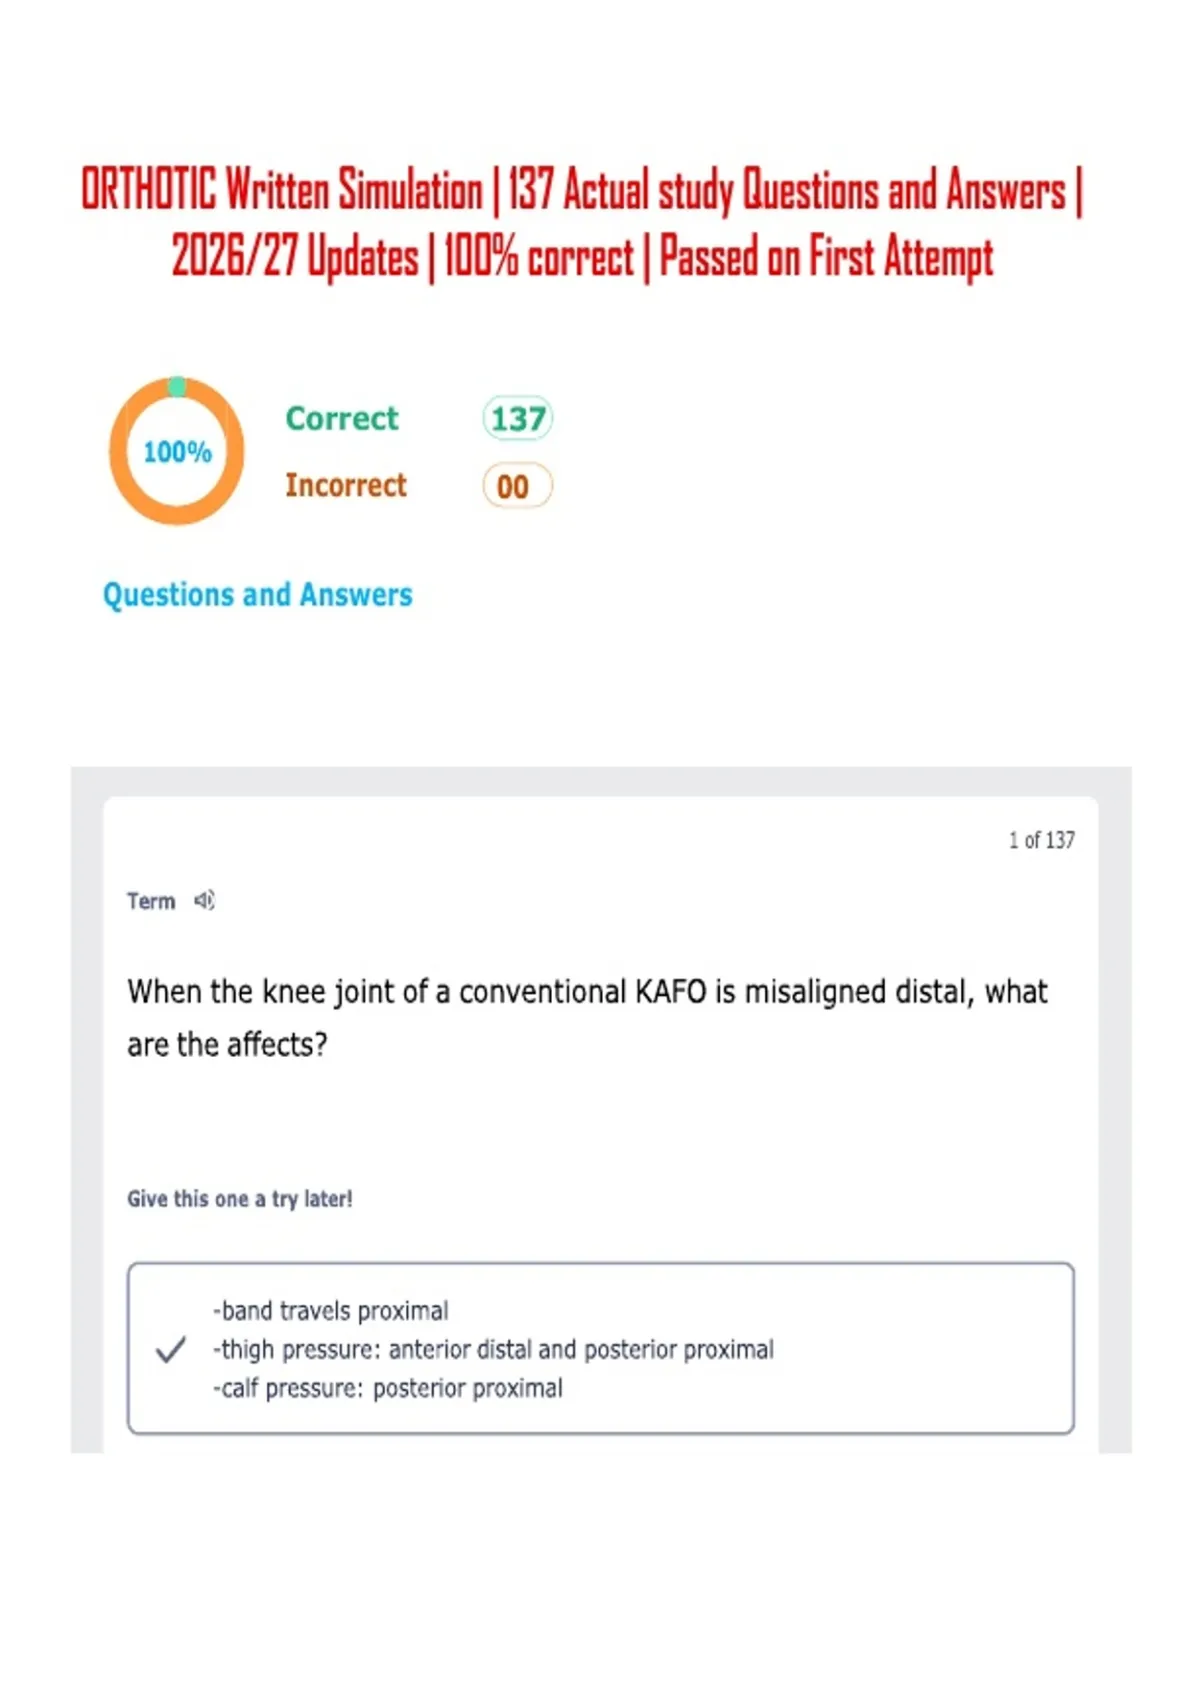
Task: Click the checkmark icon in the answer box
Action: point(171,1349)
